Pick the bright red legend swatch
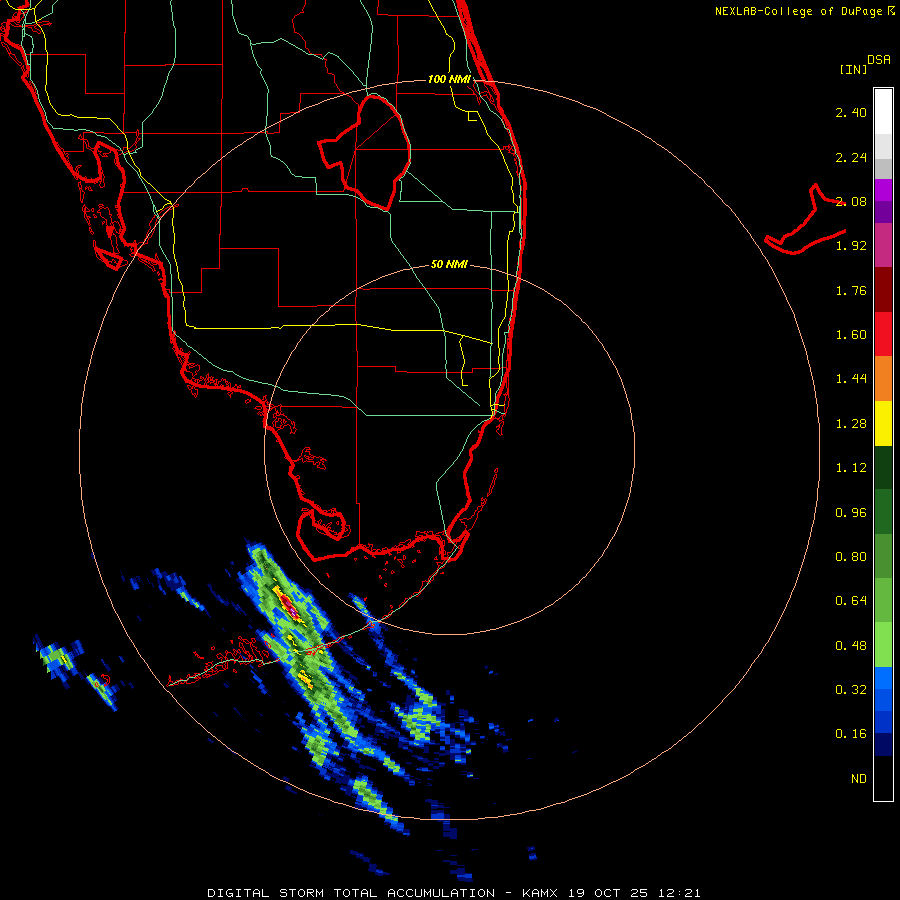 point(883,334)
